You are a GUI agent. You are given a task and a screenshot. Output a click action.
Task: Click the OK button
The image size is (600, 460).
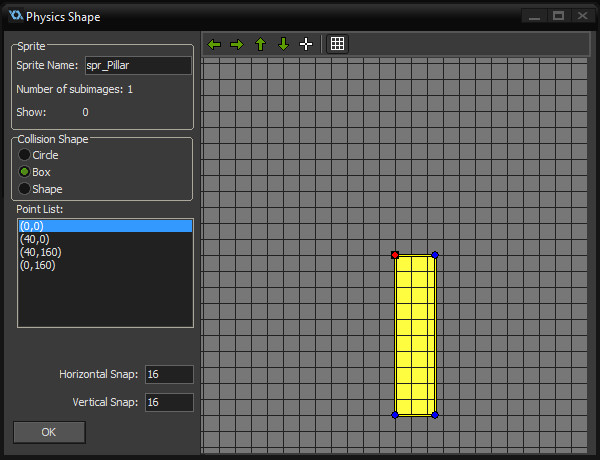(x=49, y=432)
